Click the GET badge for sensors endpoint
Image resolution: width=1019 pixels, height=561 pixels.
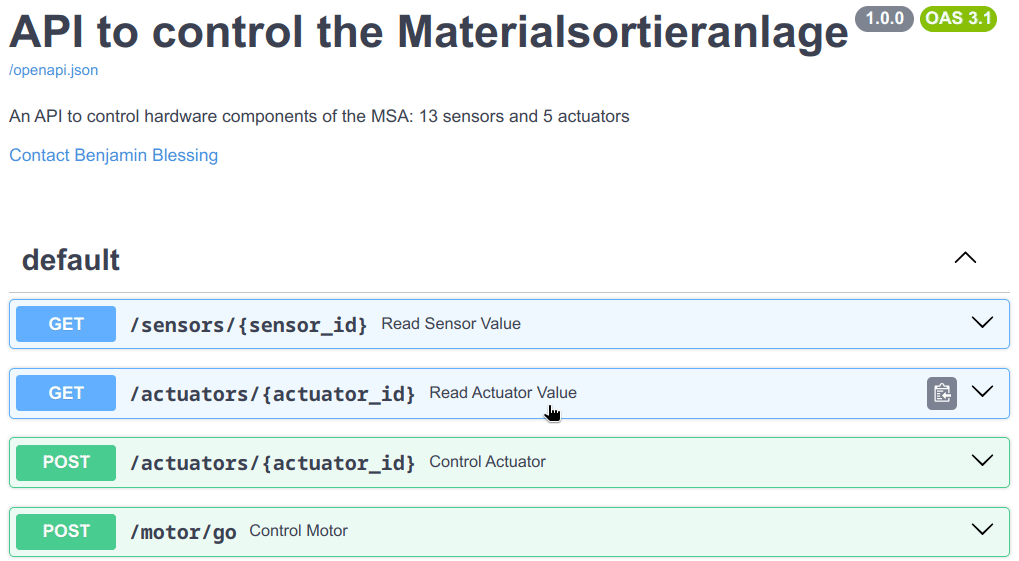pyautogui.click(x=66, y=324)
